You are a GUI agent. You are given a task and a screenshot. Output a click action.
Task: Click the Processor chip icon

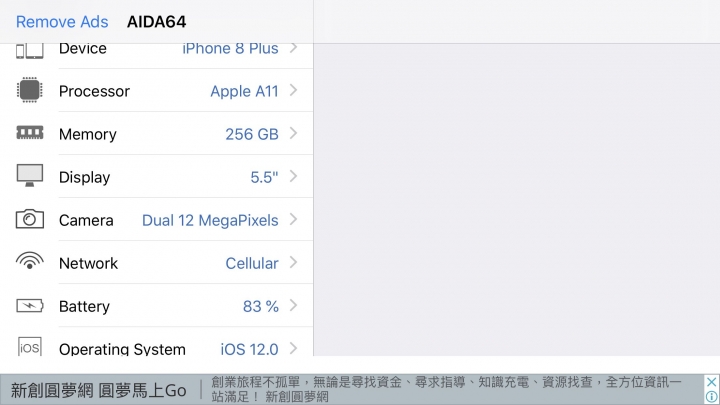pos(30,90)
